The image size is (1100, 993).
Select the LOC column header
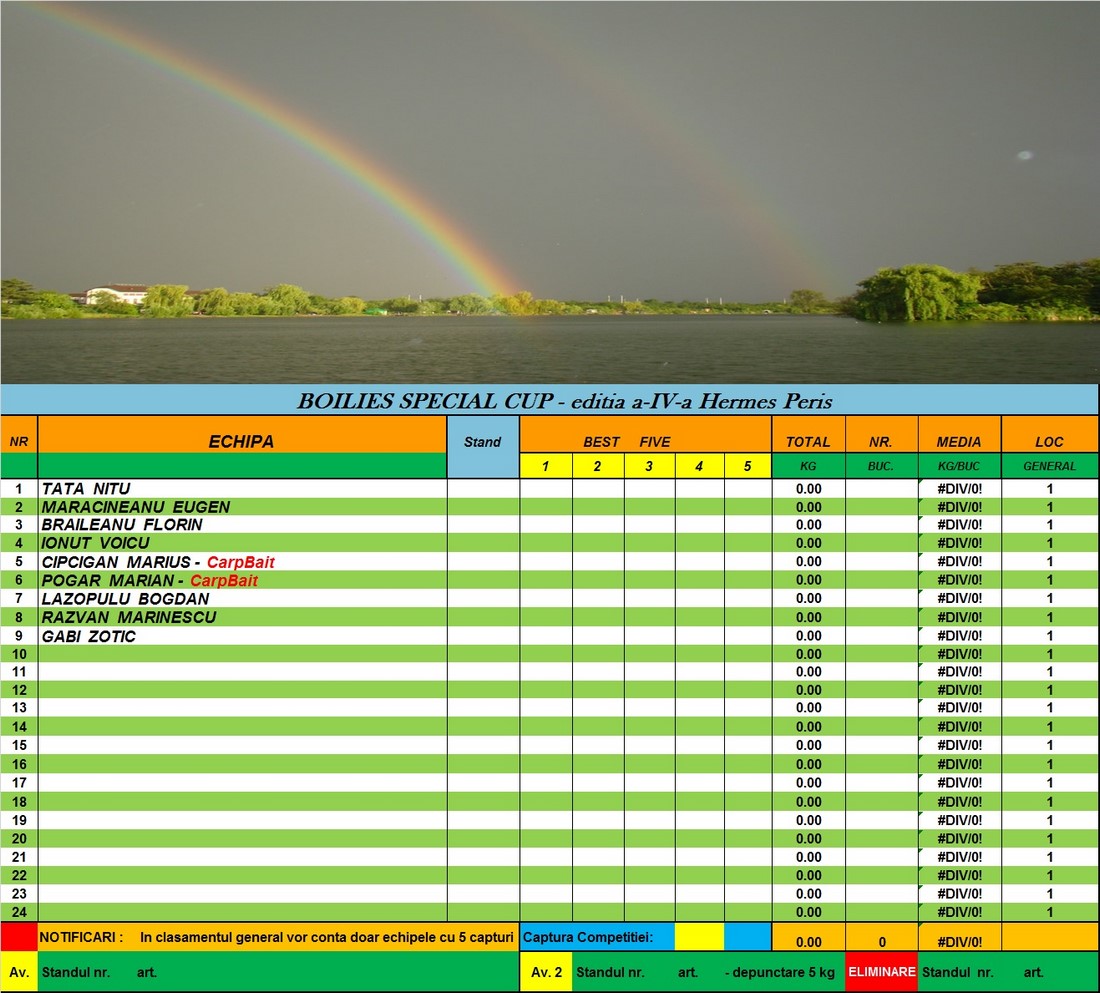point(1049,441)
